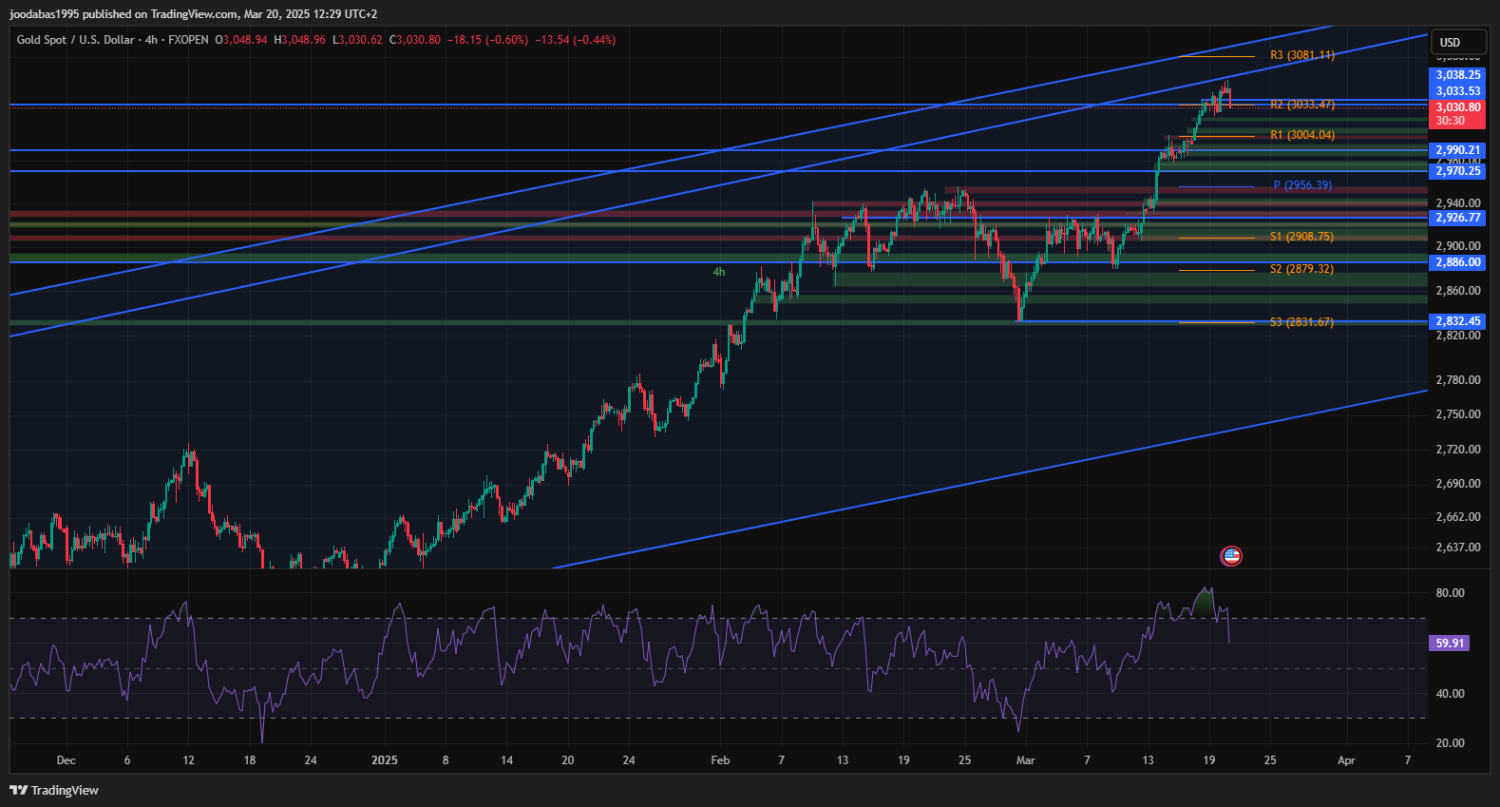Click the 2,832.45 price axis tag
The width and height of the screenshot is (1500, 807).
click(1457, 321)
